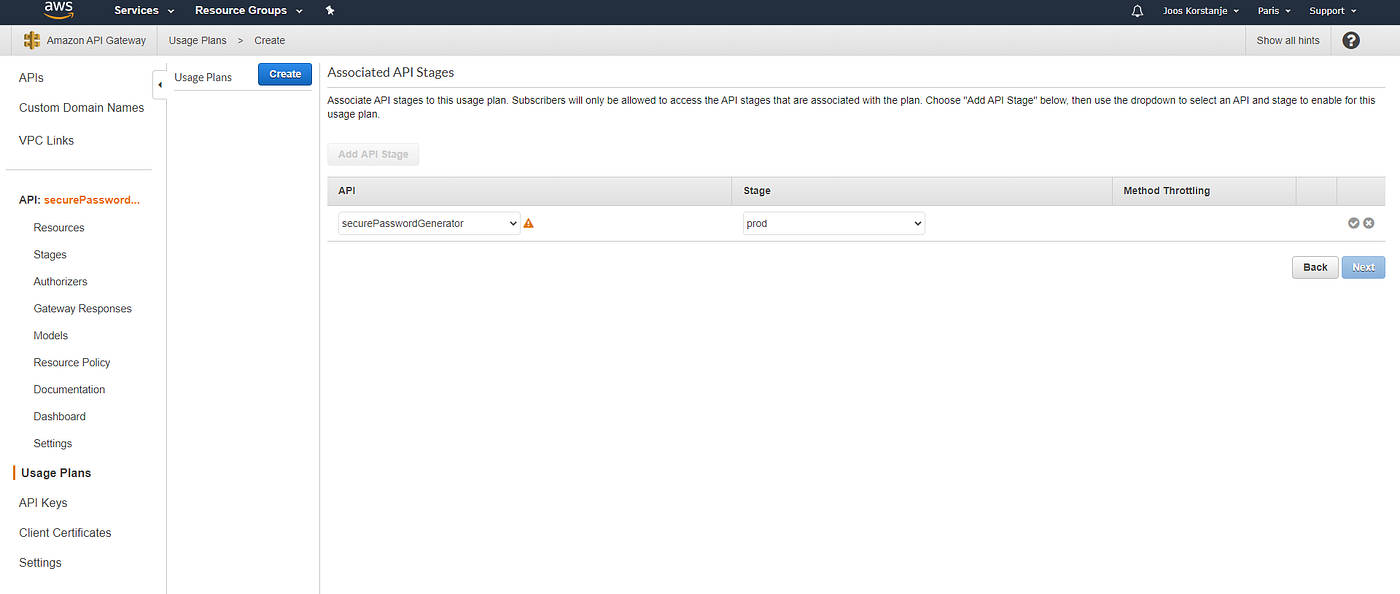The height and width of the screenshot is (594, 1400).
Task: Open the Paris region menu
Action: click(x=1274, y=11)
